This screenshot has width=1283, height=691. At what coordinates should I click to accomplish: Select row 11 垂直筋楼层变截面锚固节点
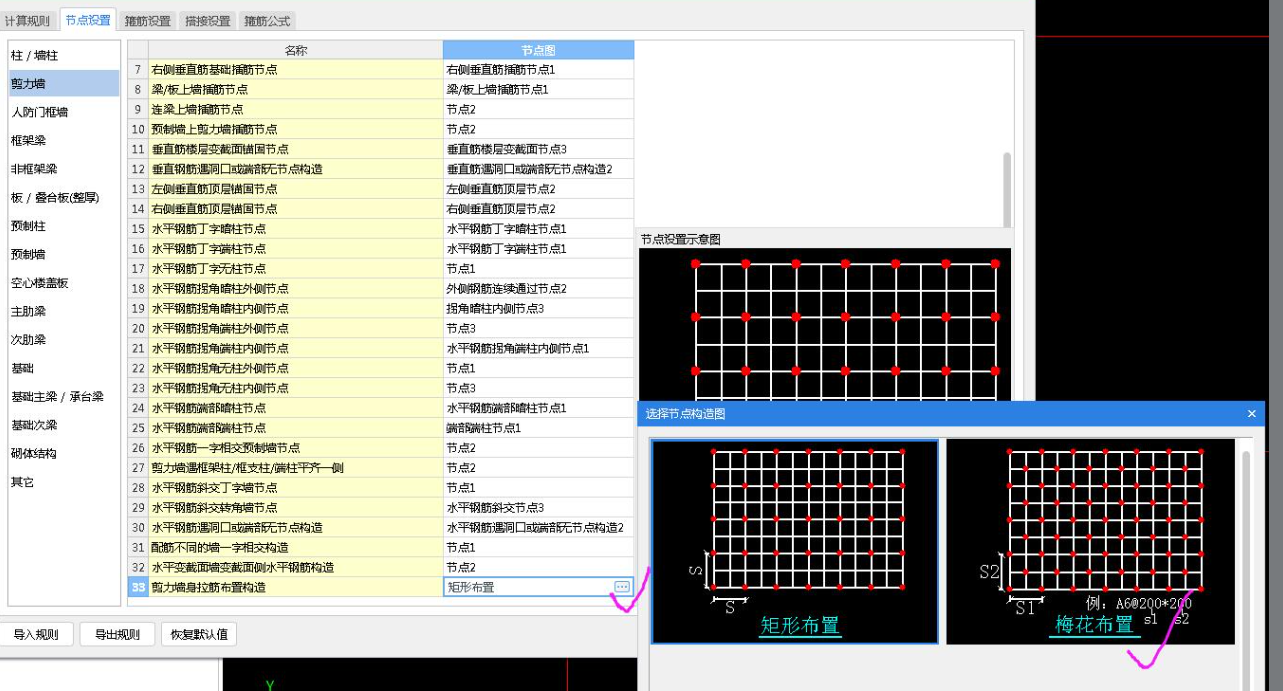point(296,149)
